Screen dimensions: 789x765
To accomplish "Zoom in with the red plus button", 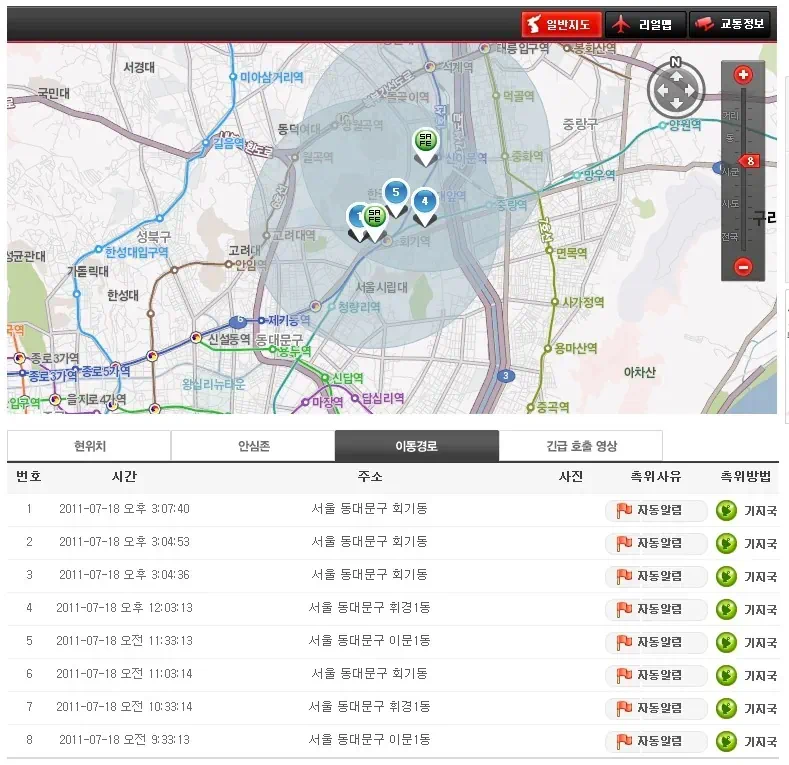I will click(743, 75).
